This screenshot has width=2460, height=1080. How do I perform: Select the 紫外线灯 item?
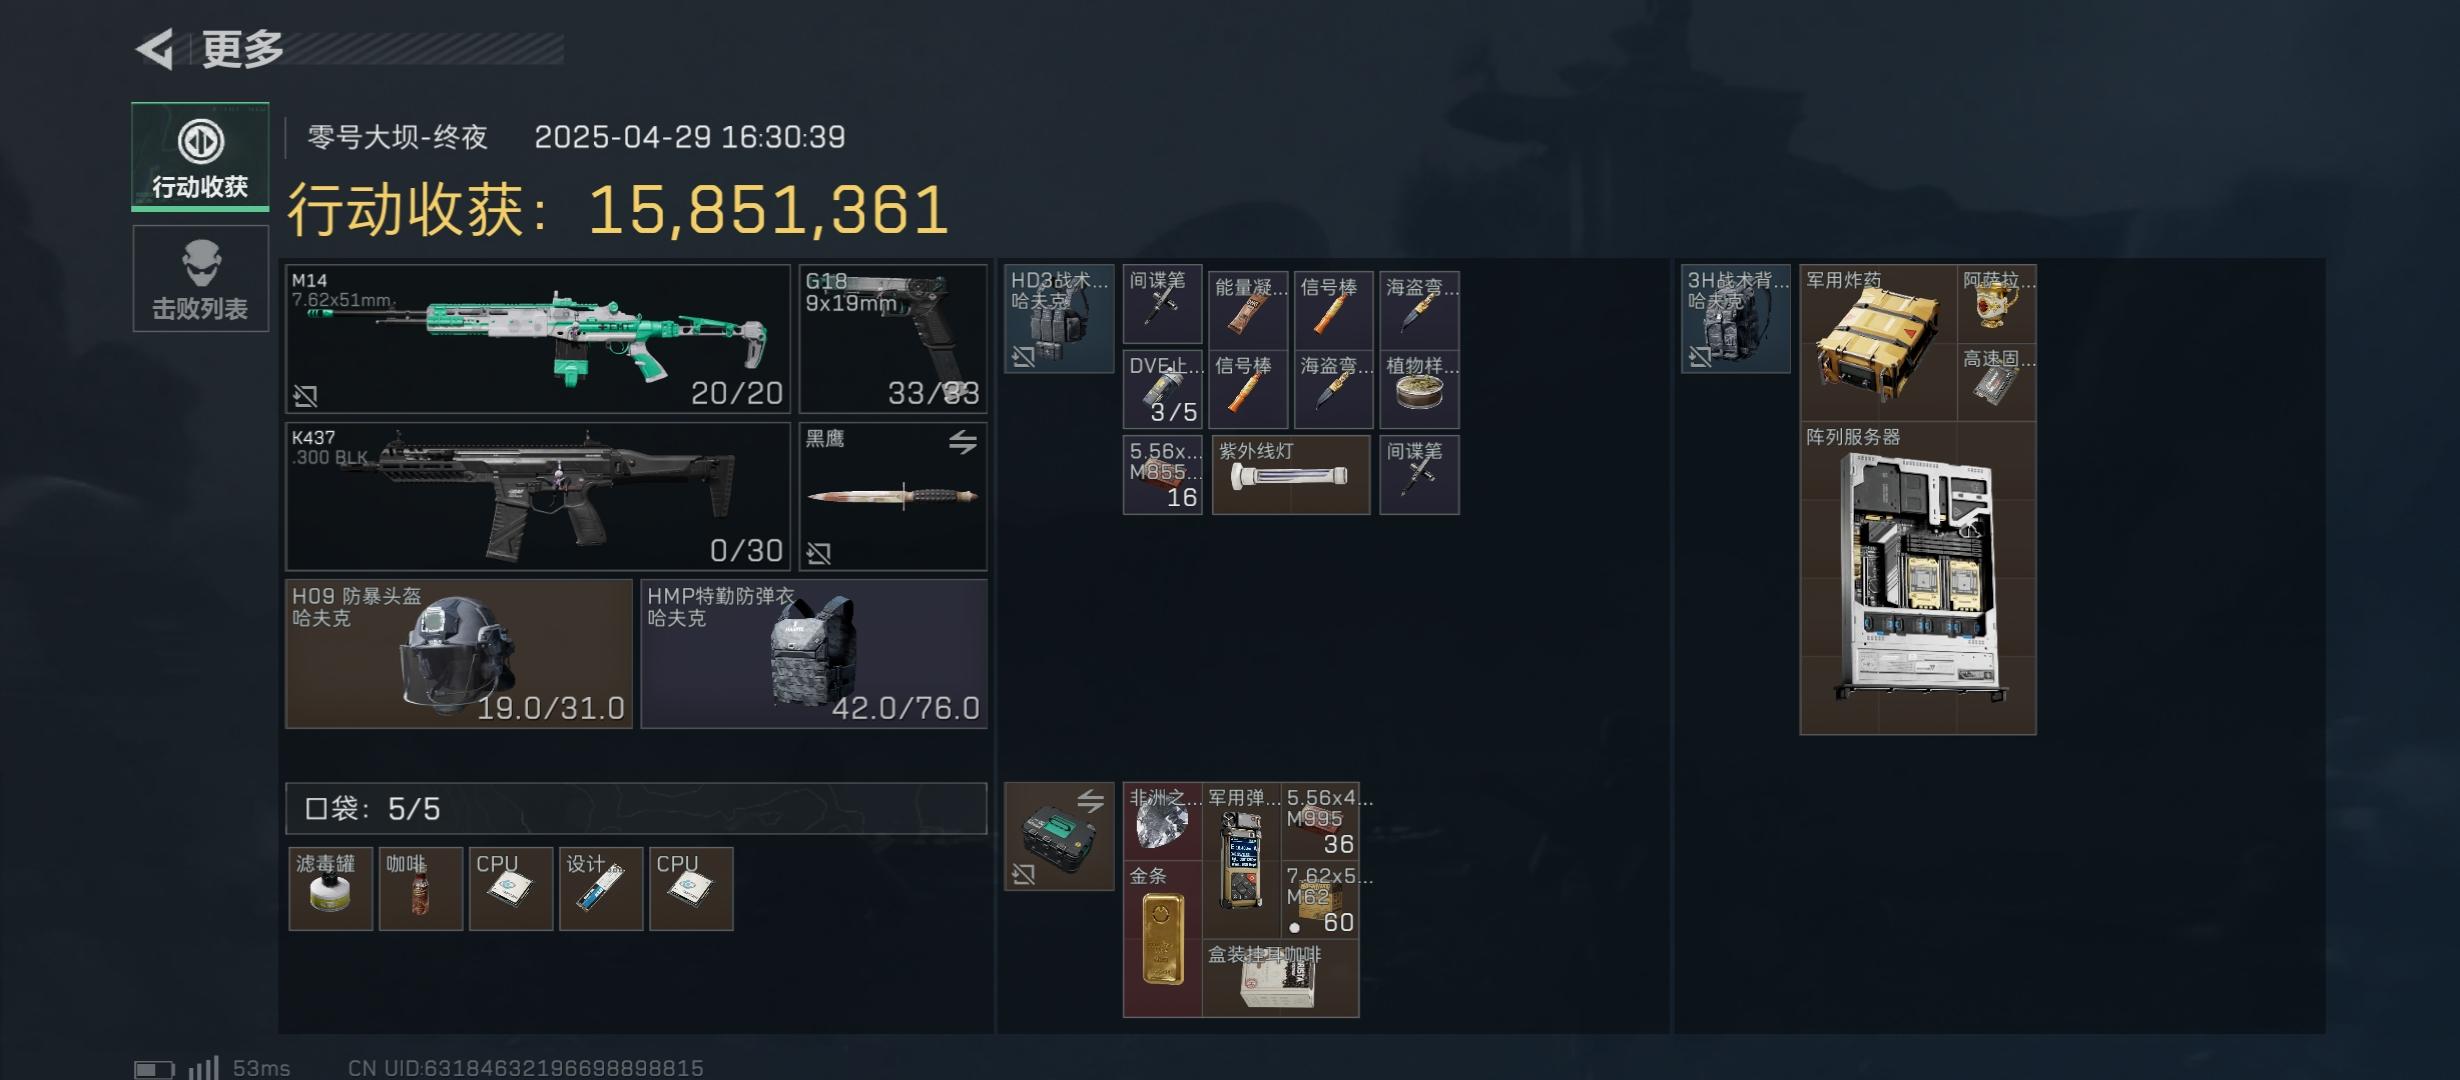coord(1291,475)
